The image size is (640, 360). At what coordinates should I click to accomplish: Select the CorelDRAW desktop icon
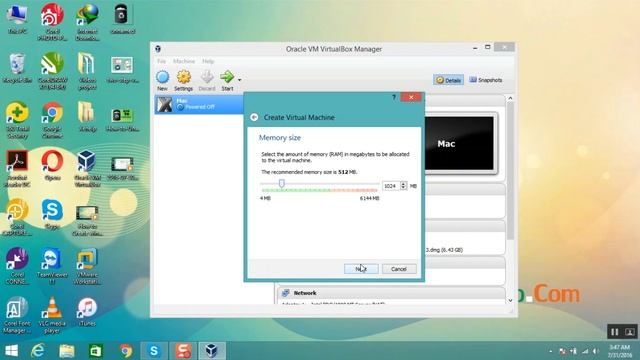click(52, 71)
